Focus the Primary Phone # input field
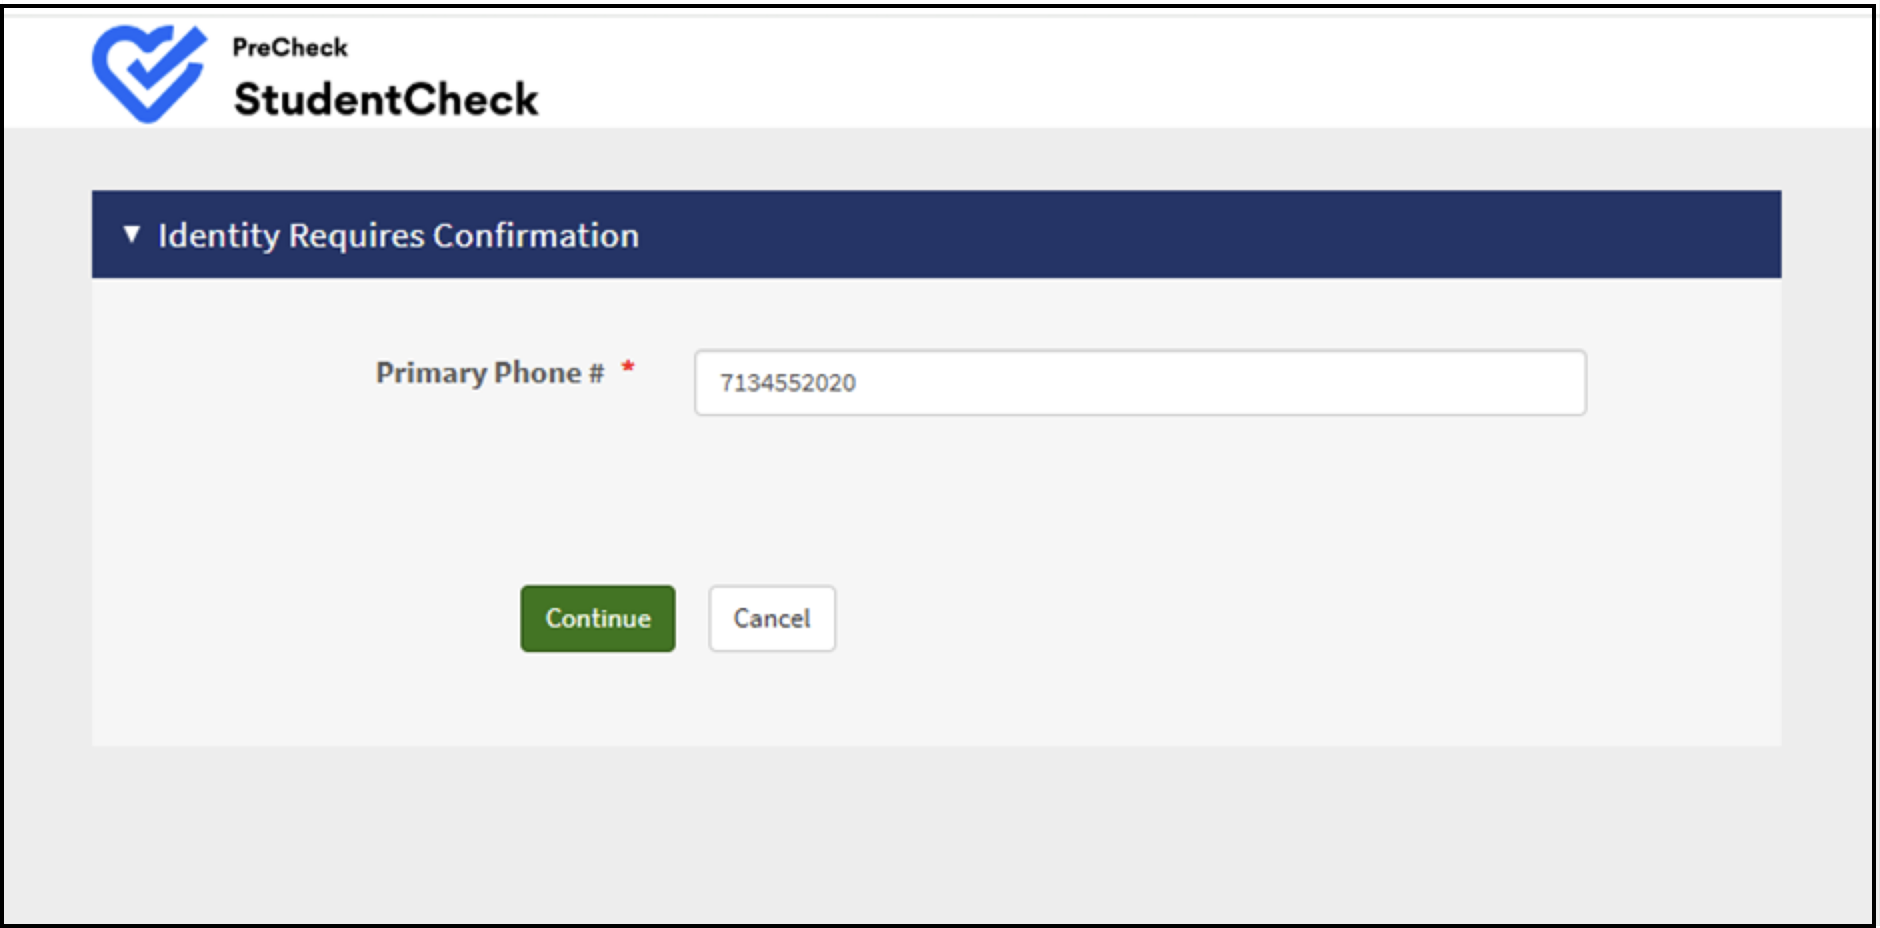1880x928 pixels. tap(1140, 382)
